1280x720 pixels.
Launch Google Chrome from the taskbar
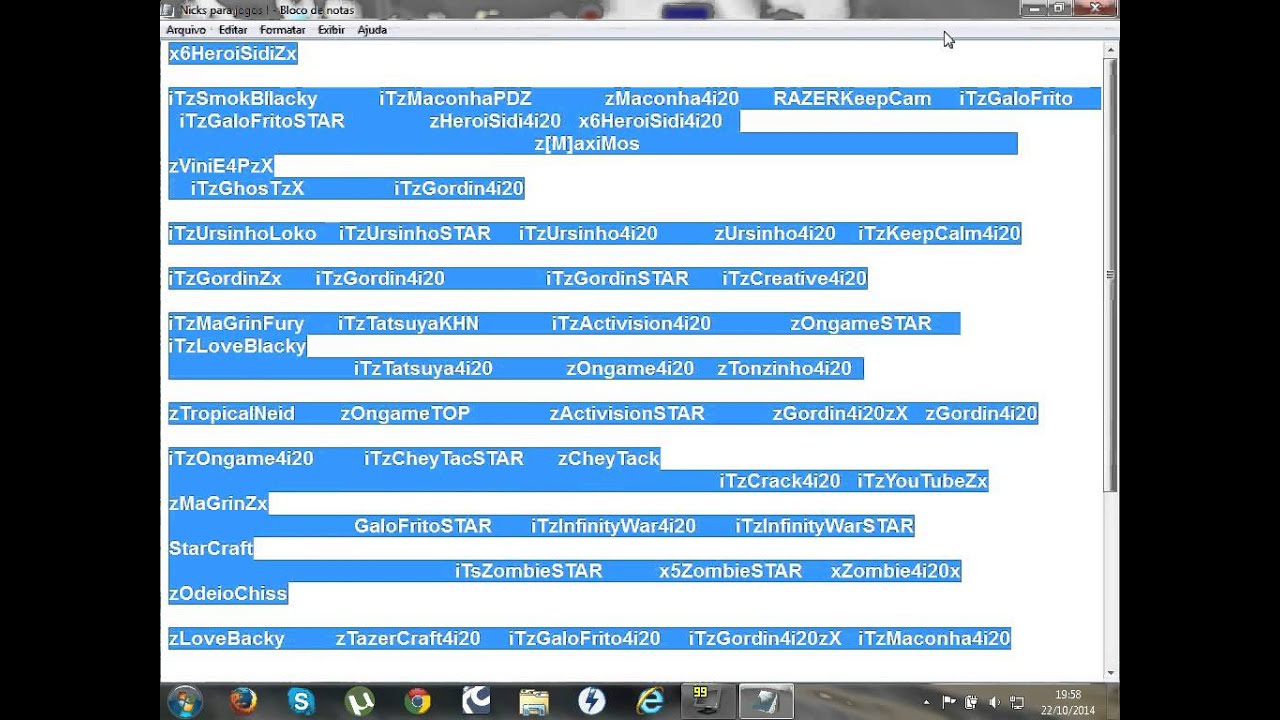coord(417,701)
